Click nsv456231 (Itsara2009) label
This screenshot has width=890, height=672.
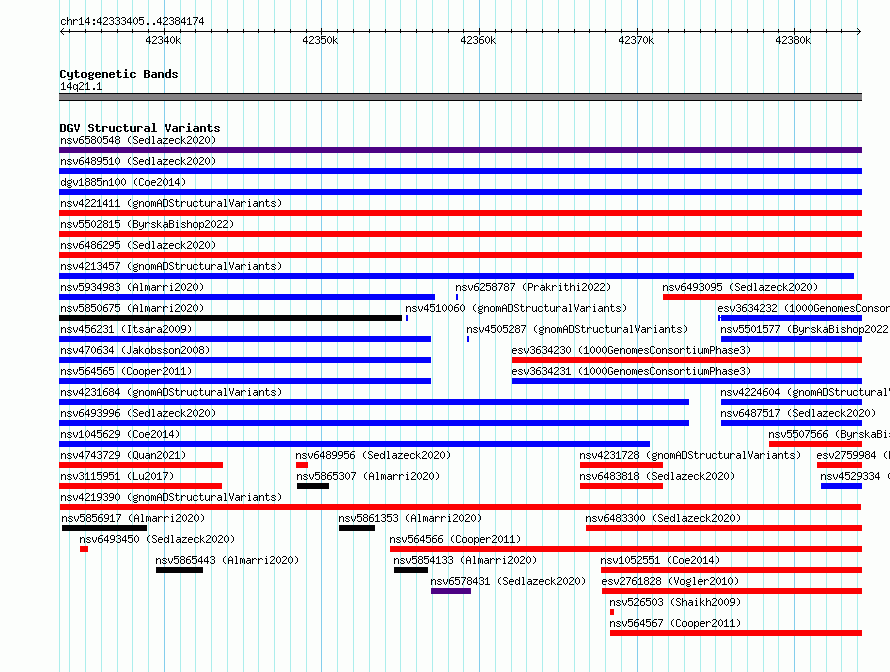coord(126,329)
